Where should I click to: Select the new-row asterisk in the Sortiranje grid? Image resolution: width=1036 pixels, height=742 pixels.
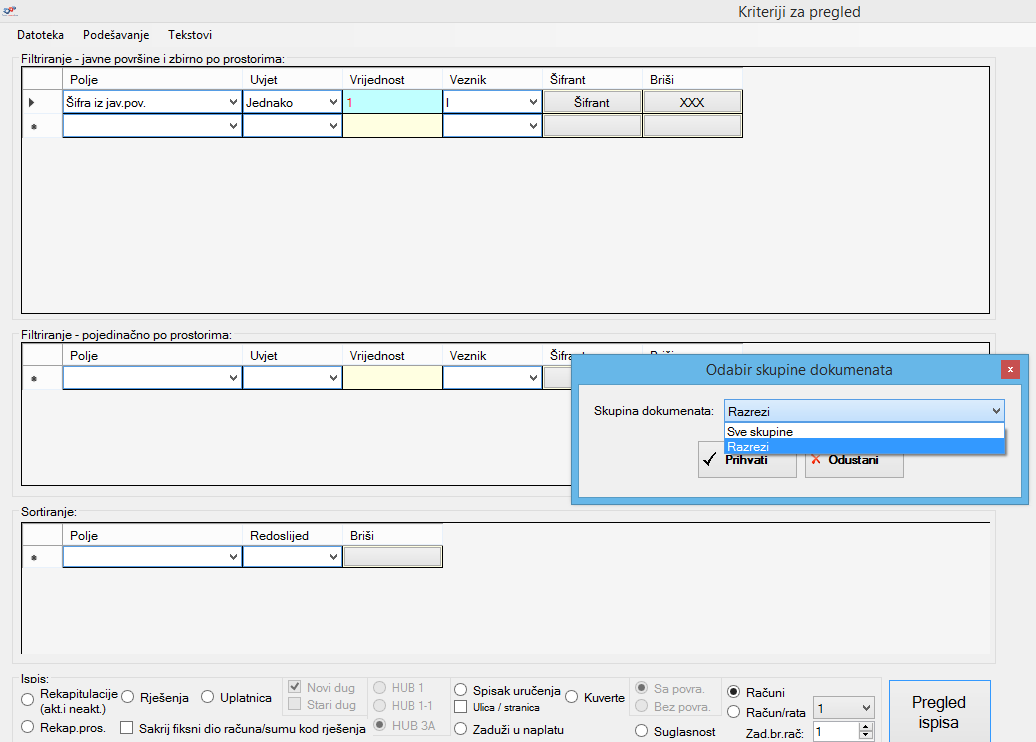click(33, 558)
